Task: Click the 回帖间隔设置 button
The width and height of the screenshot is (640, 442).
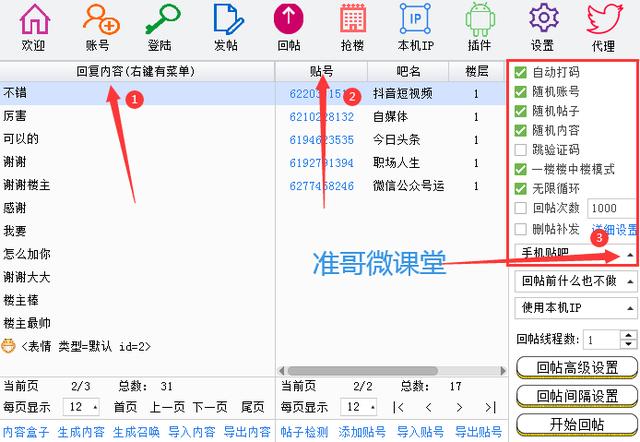Action: point(577,396)
